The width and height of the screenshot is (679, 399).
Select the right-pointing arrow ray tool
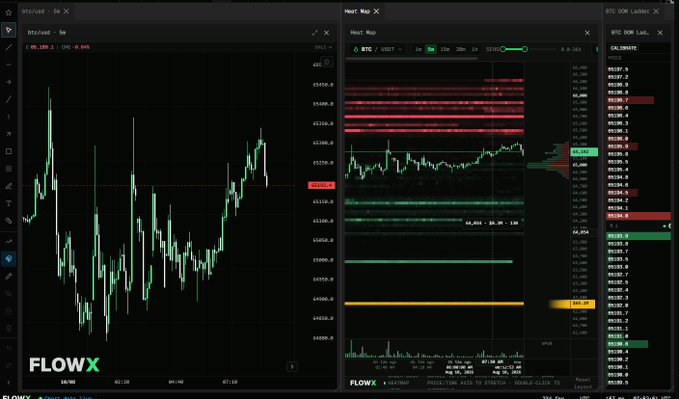[x=9, y=82]
